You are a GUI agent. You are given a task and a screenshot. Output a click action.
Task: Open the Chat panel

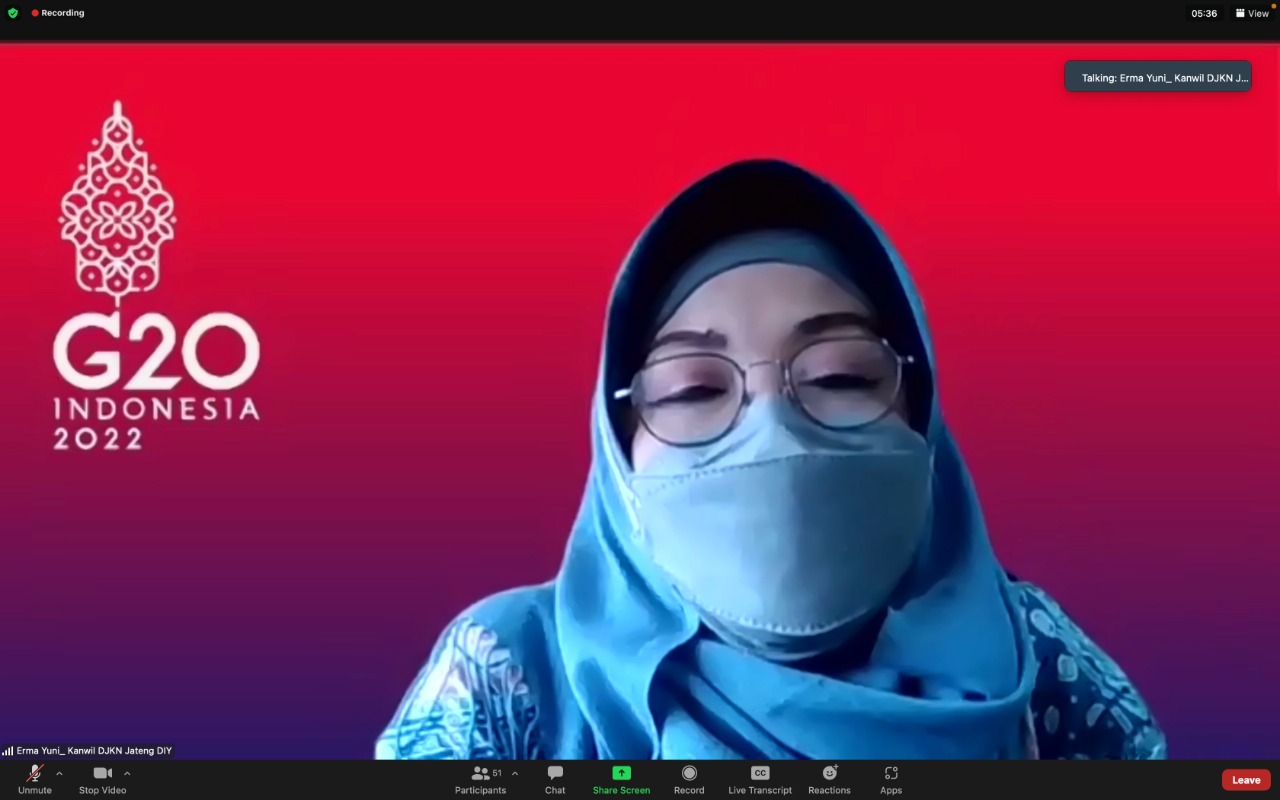pos(555,779)
